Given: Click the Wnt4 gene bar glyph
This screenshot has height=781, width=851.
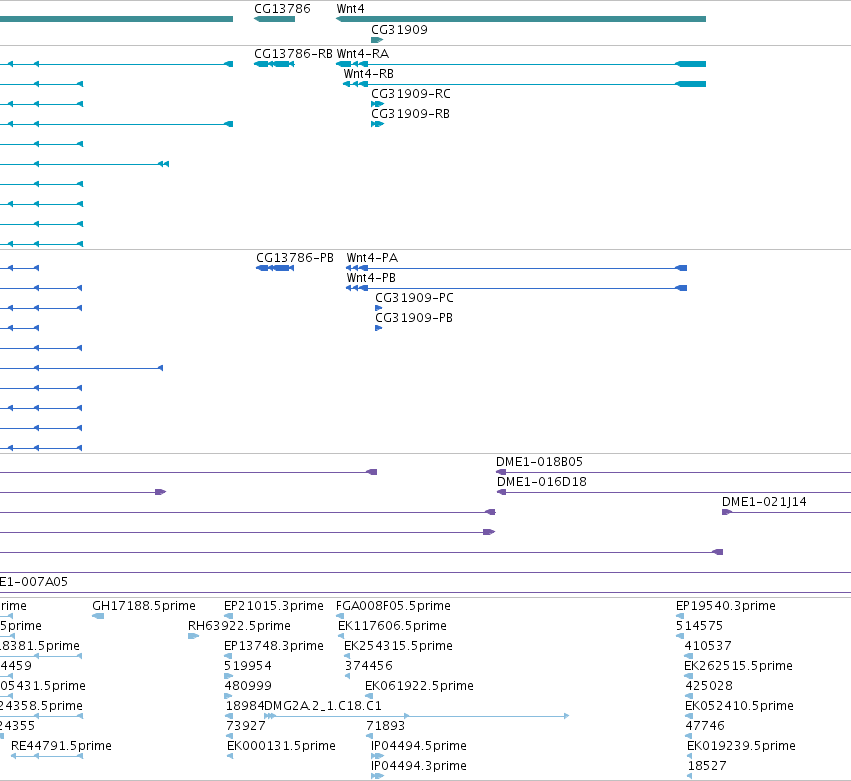Looking at the screenshot, I should [521, 19].
